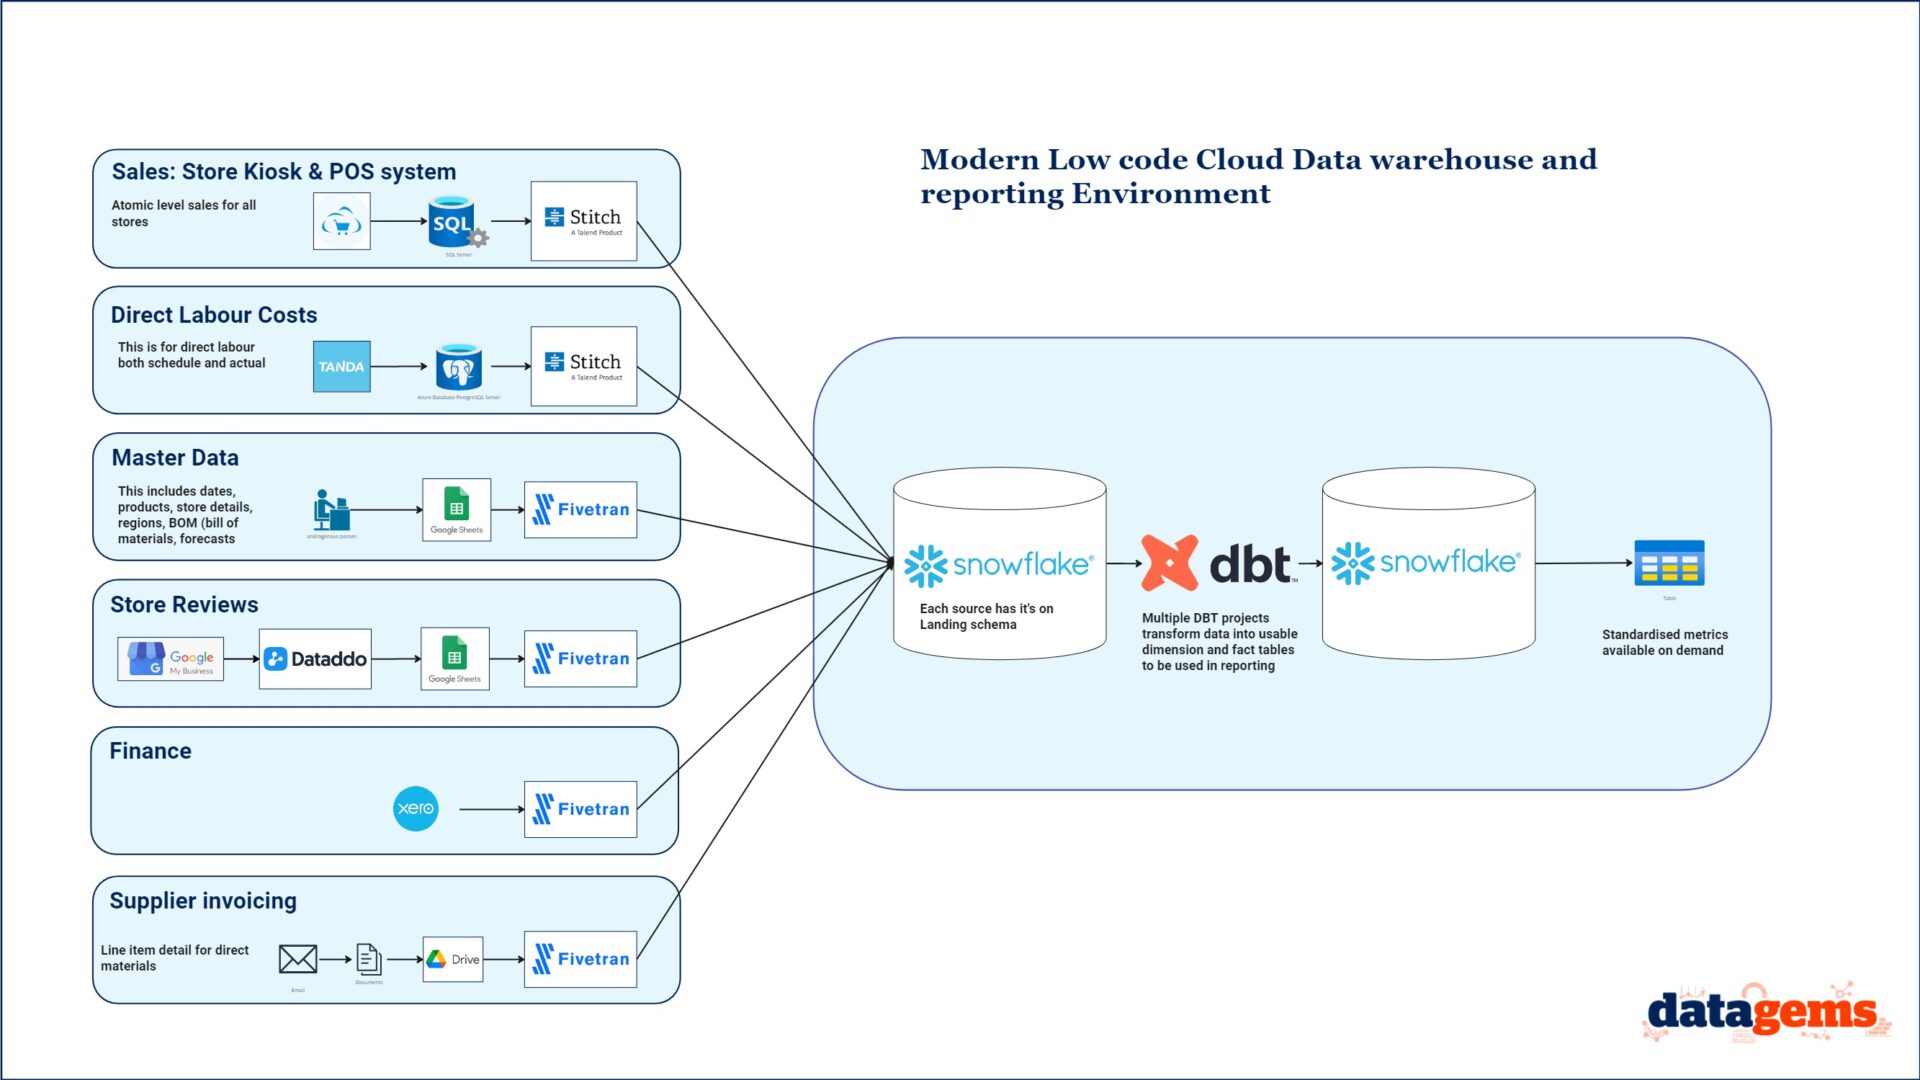Click the Modern Low code Cloud Data warehouse title

(x=1259, y=176)
